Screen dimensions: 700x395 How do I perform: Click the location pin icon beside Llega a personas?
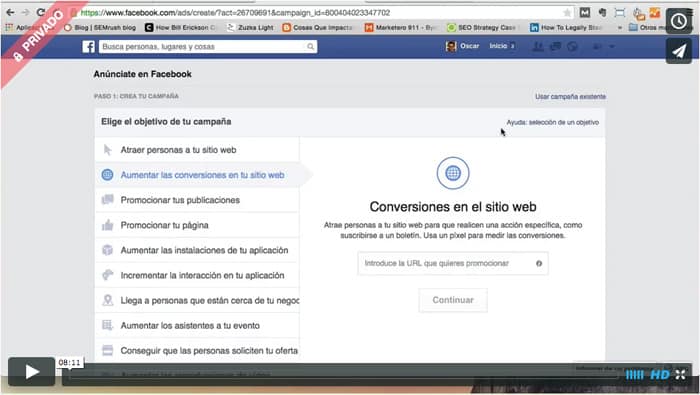pyautogui.click(x=108, y=300)
